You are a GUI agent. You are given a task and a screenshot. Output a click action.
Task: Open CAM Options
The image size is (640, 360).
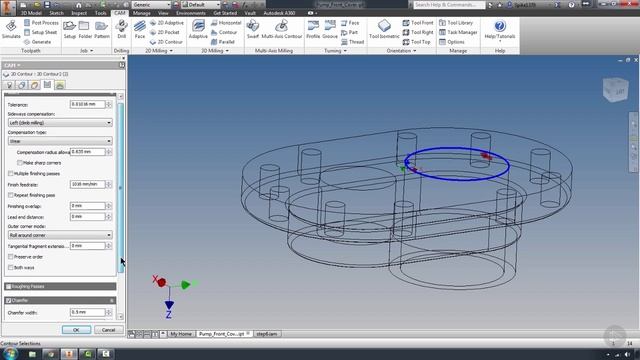[x=452, y=42]
